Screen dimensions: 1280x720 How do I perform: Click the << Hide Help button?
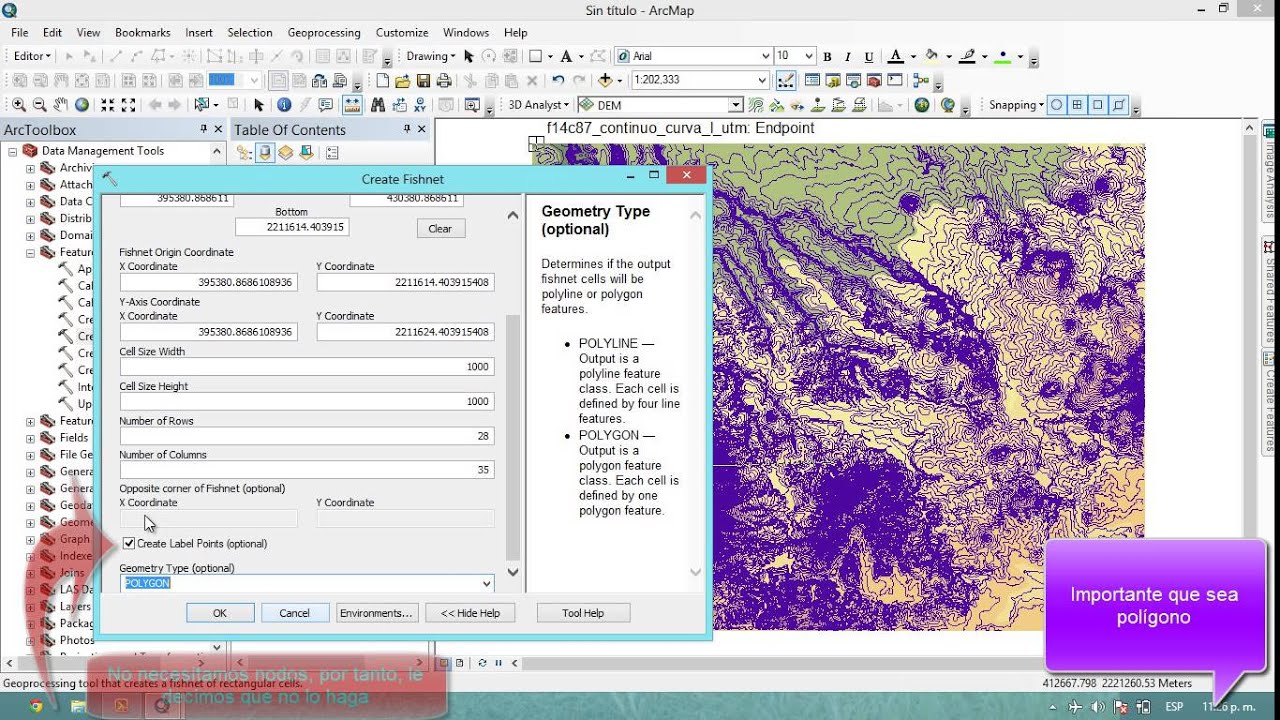tap(470, 613)
